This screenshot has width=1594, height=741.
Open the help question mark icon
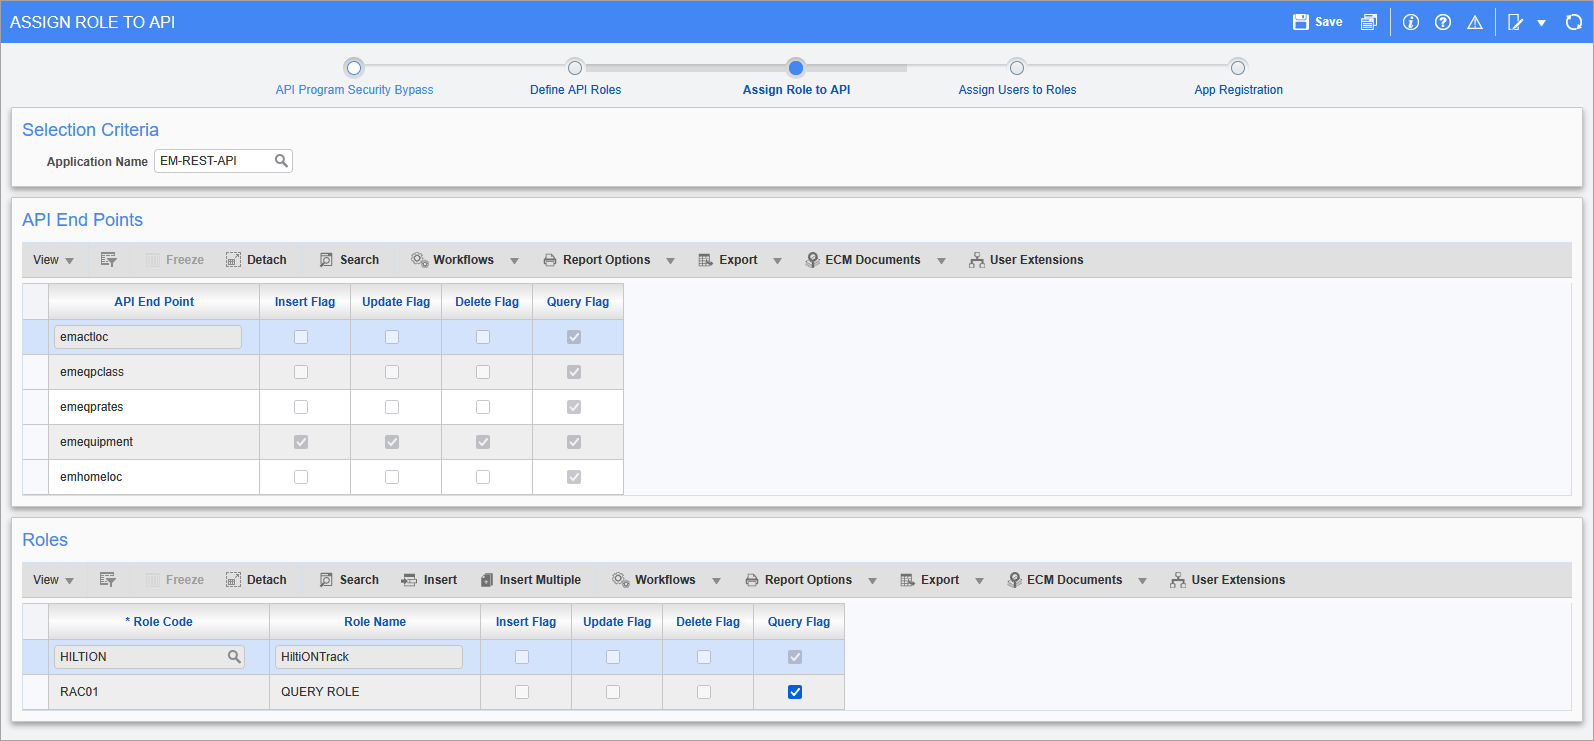coord(1443,22)
